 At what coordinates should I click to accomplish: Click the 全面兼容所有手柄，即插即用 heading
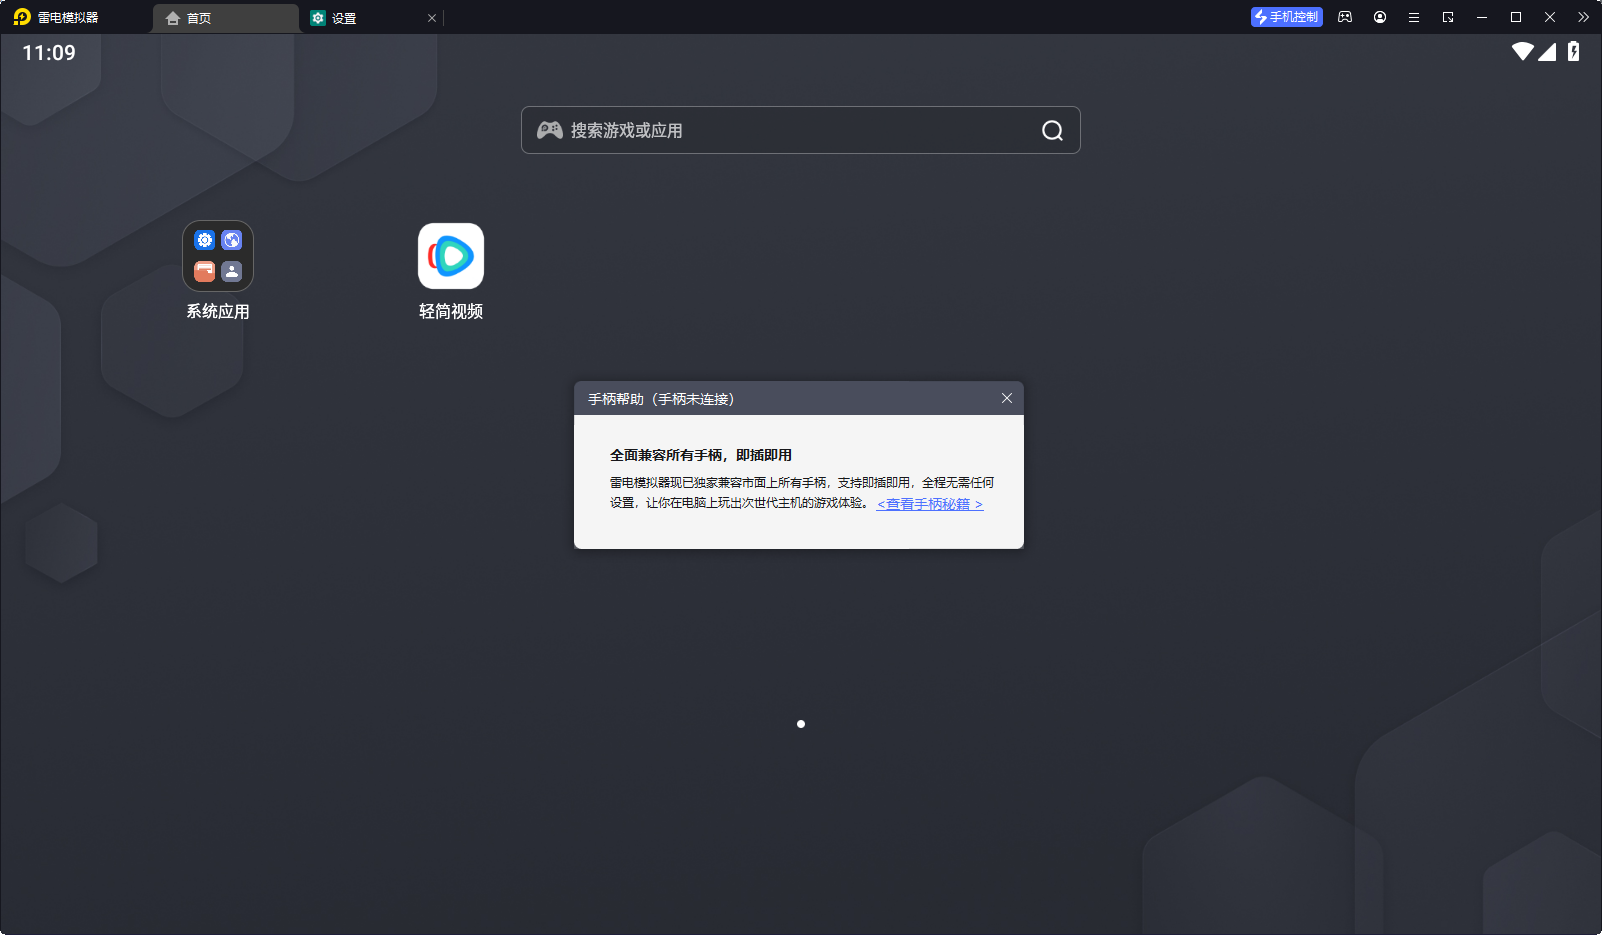tap(701, 455)
